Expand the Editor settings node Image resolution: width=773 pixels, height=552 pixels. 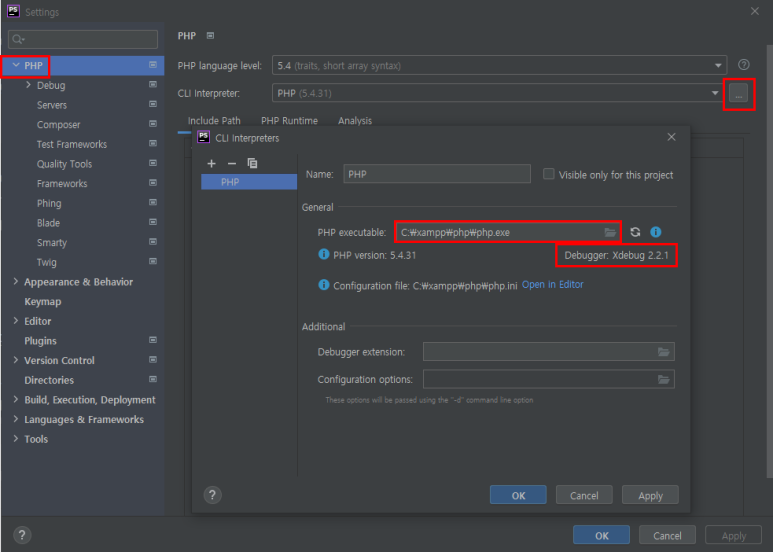16,321
